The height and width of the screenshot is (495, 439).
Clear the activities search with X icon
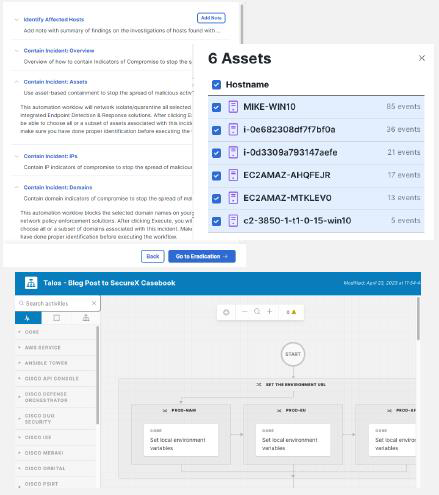click(x=94, y=303)
